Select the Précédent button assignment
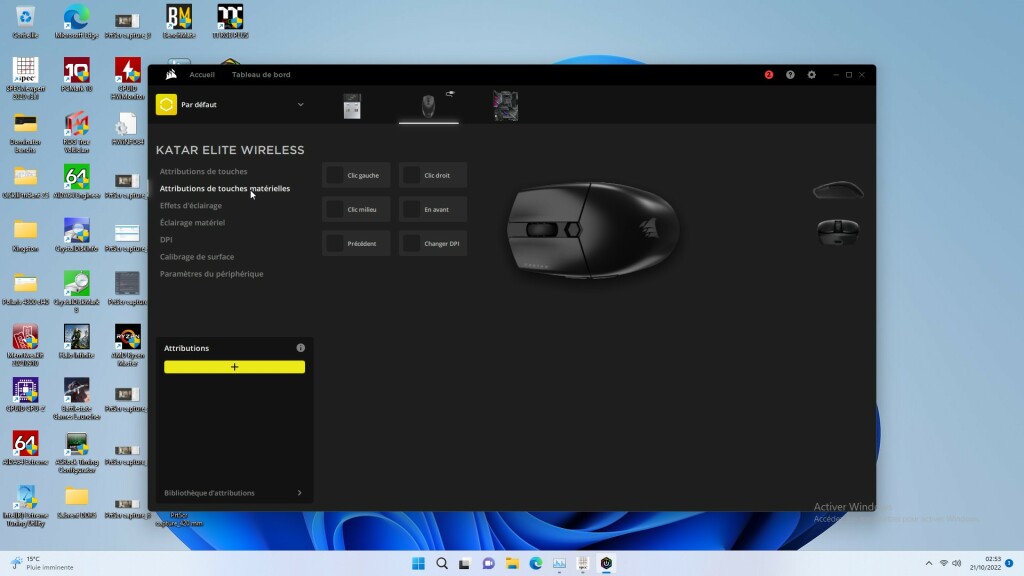Image resolution: width=1024 pixels, height=576 pixels. pos(356,244)
